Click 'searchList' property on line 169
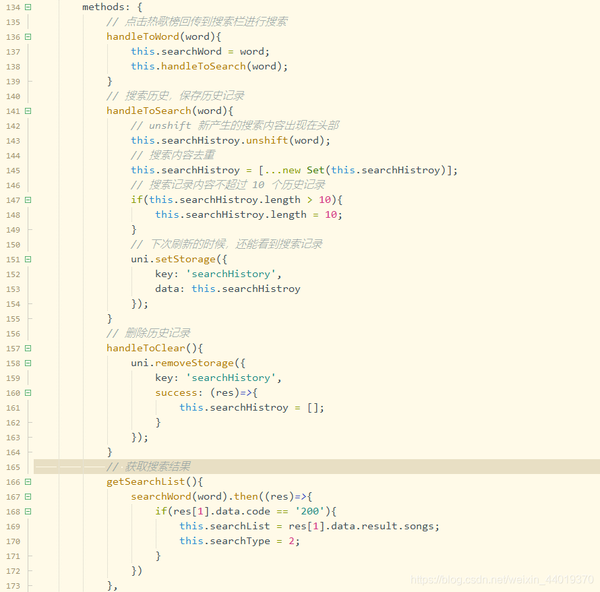 coord(240,526)
